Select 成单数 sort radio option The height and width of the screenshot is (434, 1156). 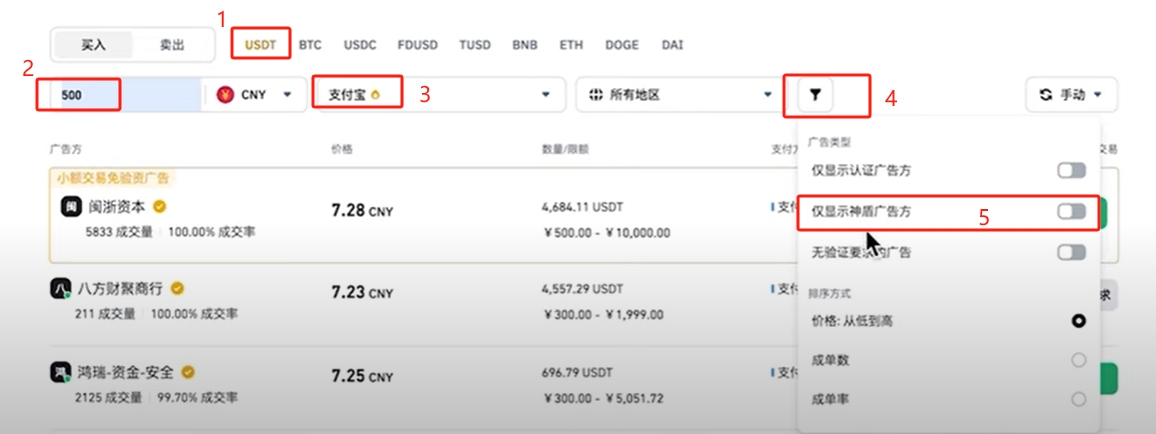(1079, 360)
